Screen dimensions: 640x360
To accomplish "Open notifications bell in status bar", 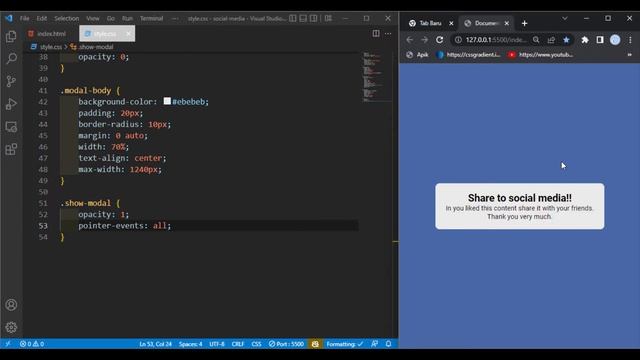I will [x=388, y=344].
